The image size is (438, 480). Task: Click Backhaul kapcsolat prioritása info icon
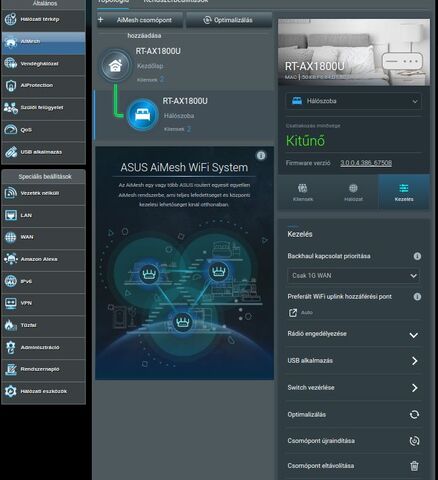(417, 256)
